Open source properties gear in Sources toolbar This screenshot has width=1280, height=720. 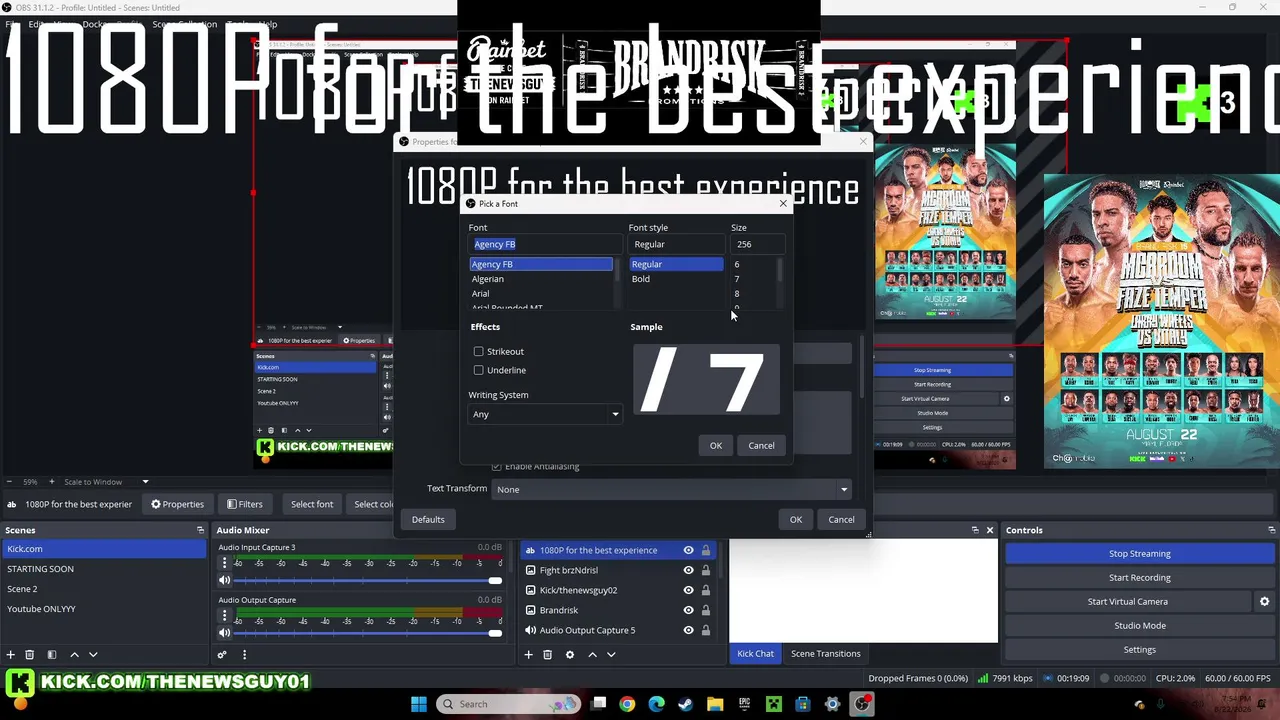click(x=570, y=654)
